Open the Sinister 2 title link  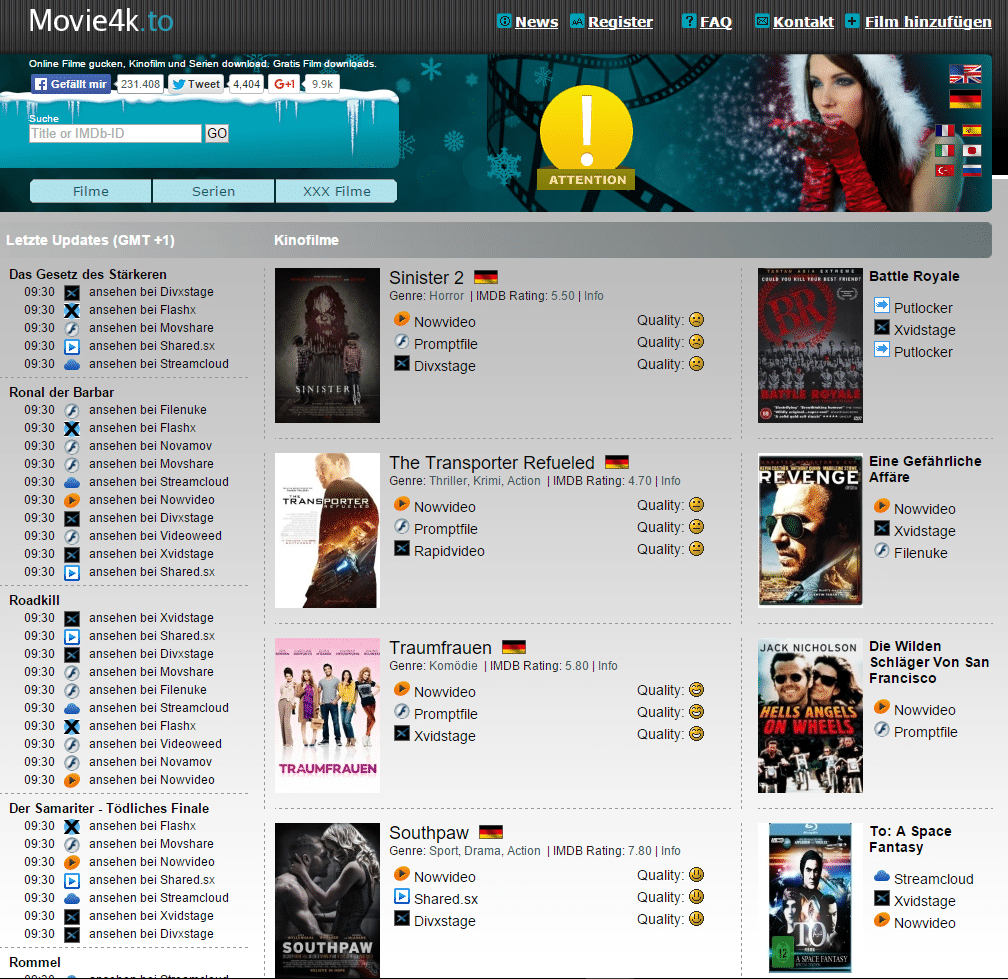pyautogui.click(x=426, y=278)
